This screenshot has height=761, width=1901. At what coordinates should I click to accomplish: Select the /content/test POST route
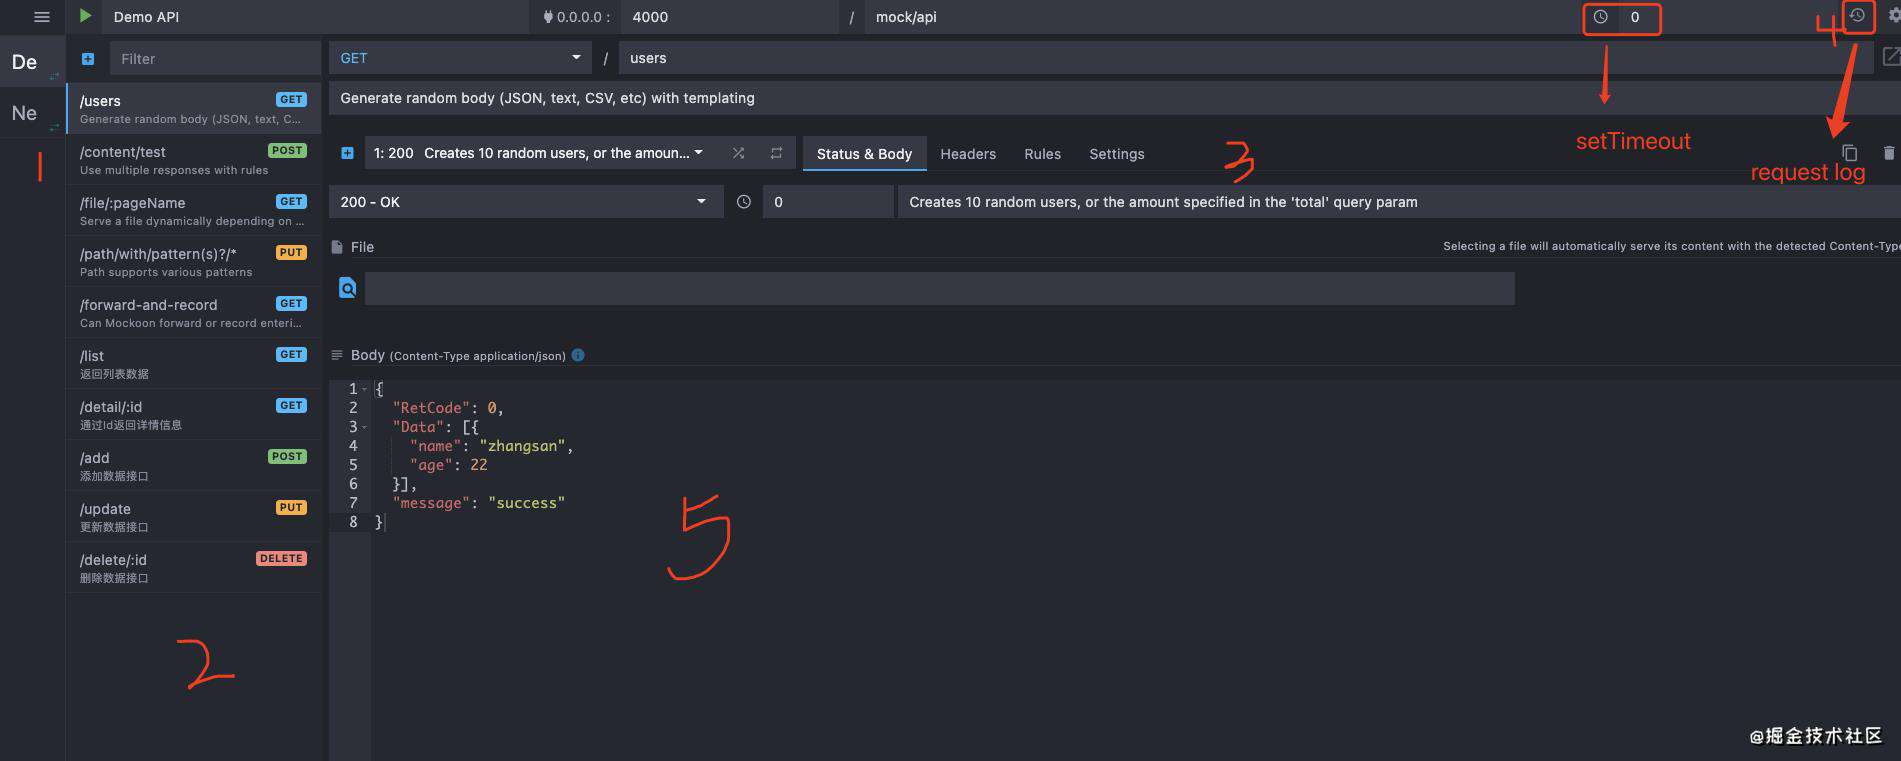tap(193, 160)
